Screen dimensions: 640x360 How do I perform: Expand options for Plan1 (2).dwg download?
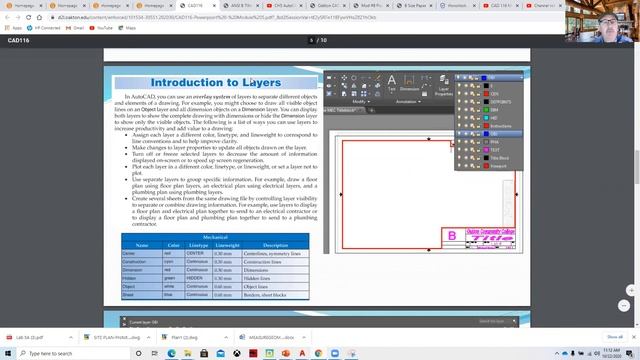click(x=226, y=338)
